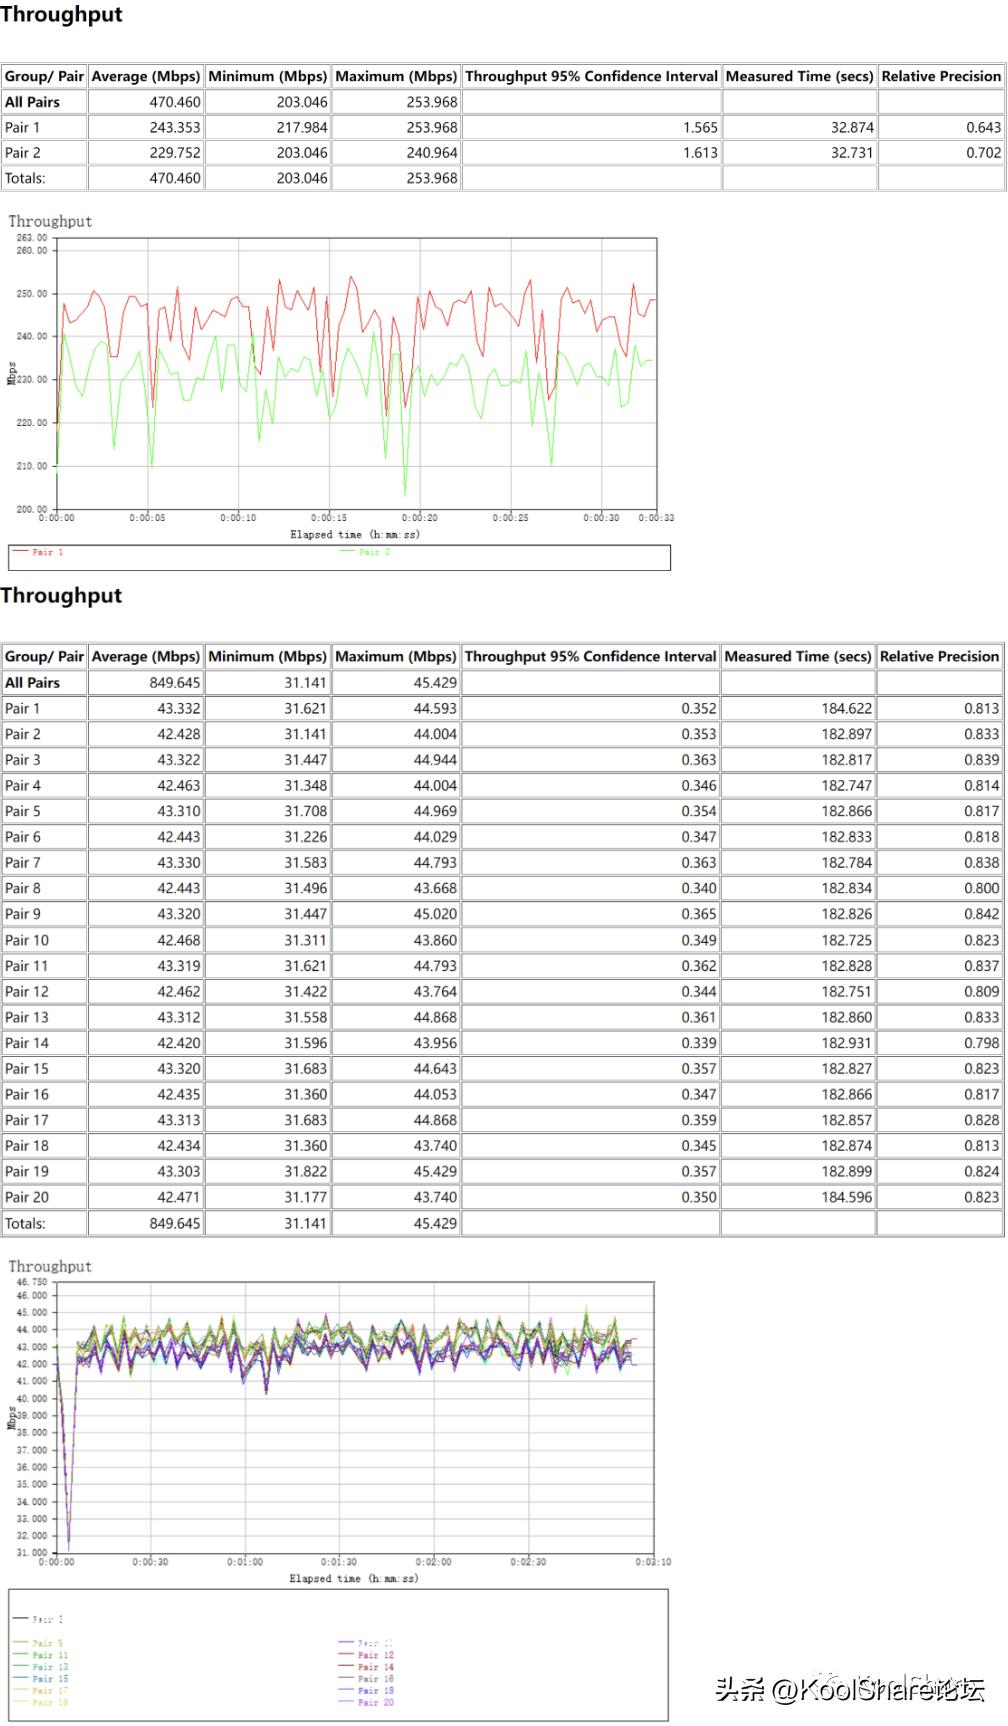This screenshot has width=1008, height=1726.
Task: Click the Pair 9 maximum 45.020
Action: click(x=435, y=914)
